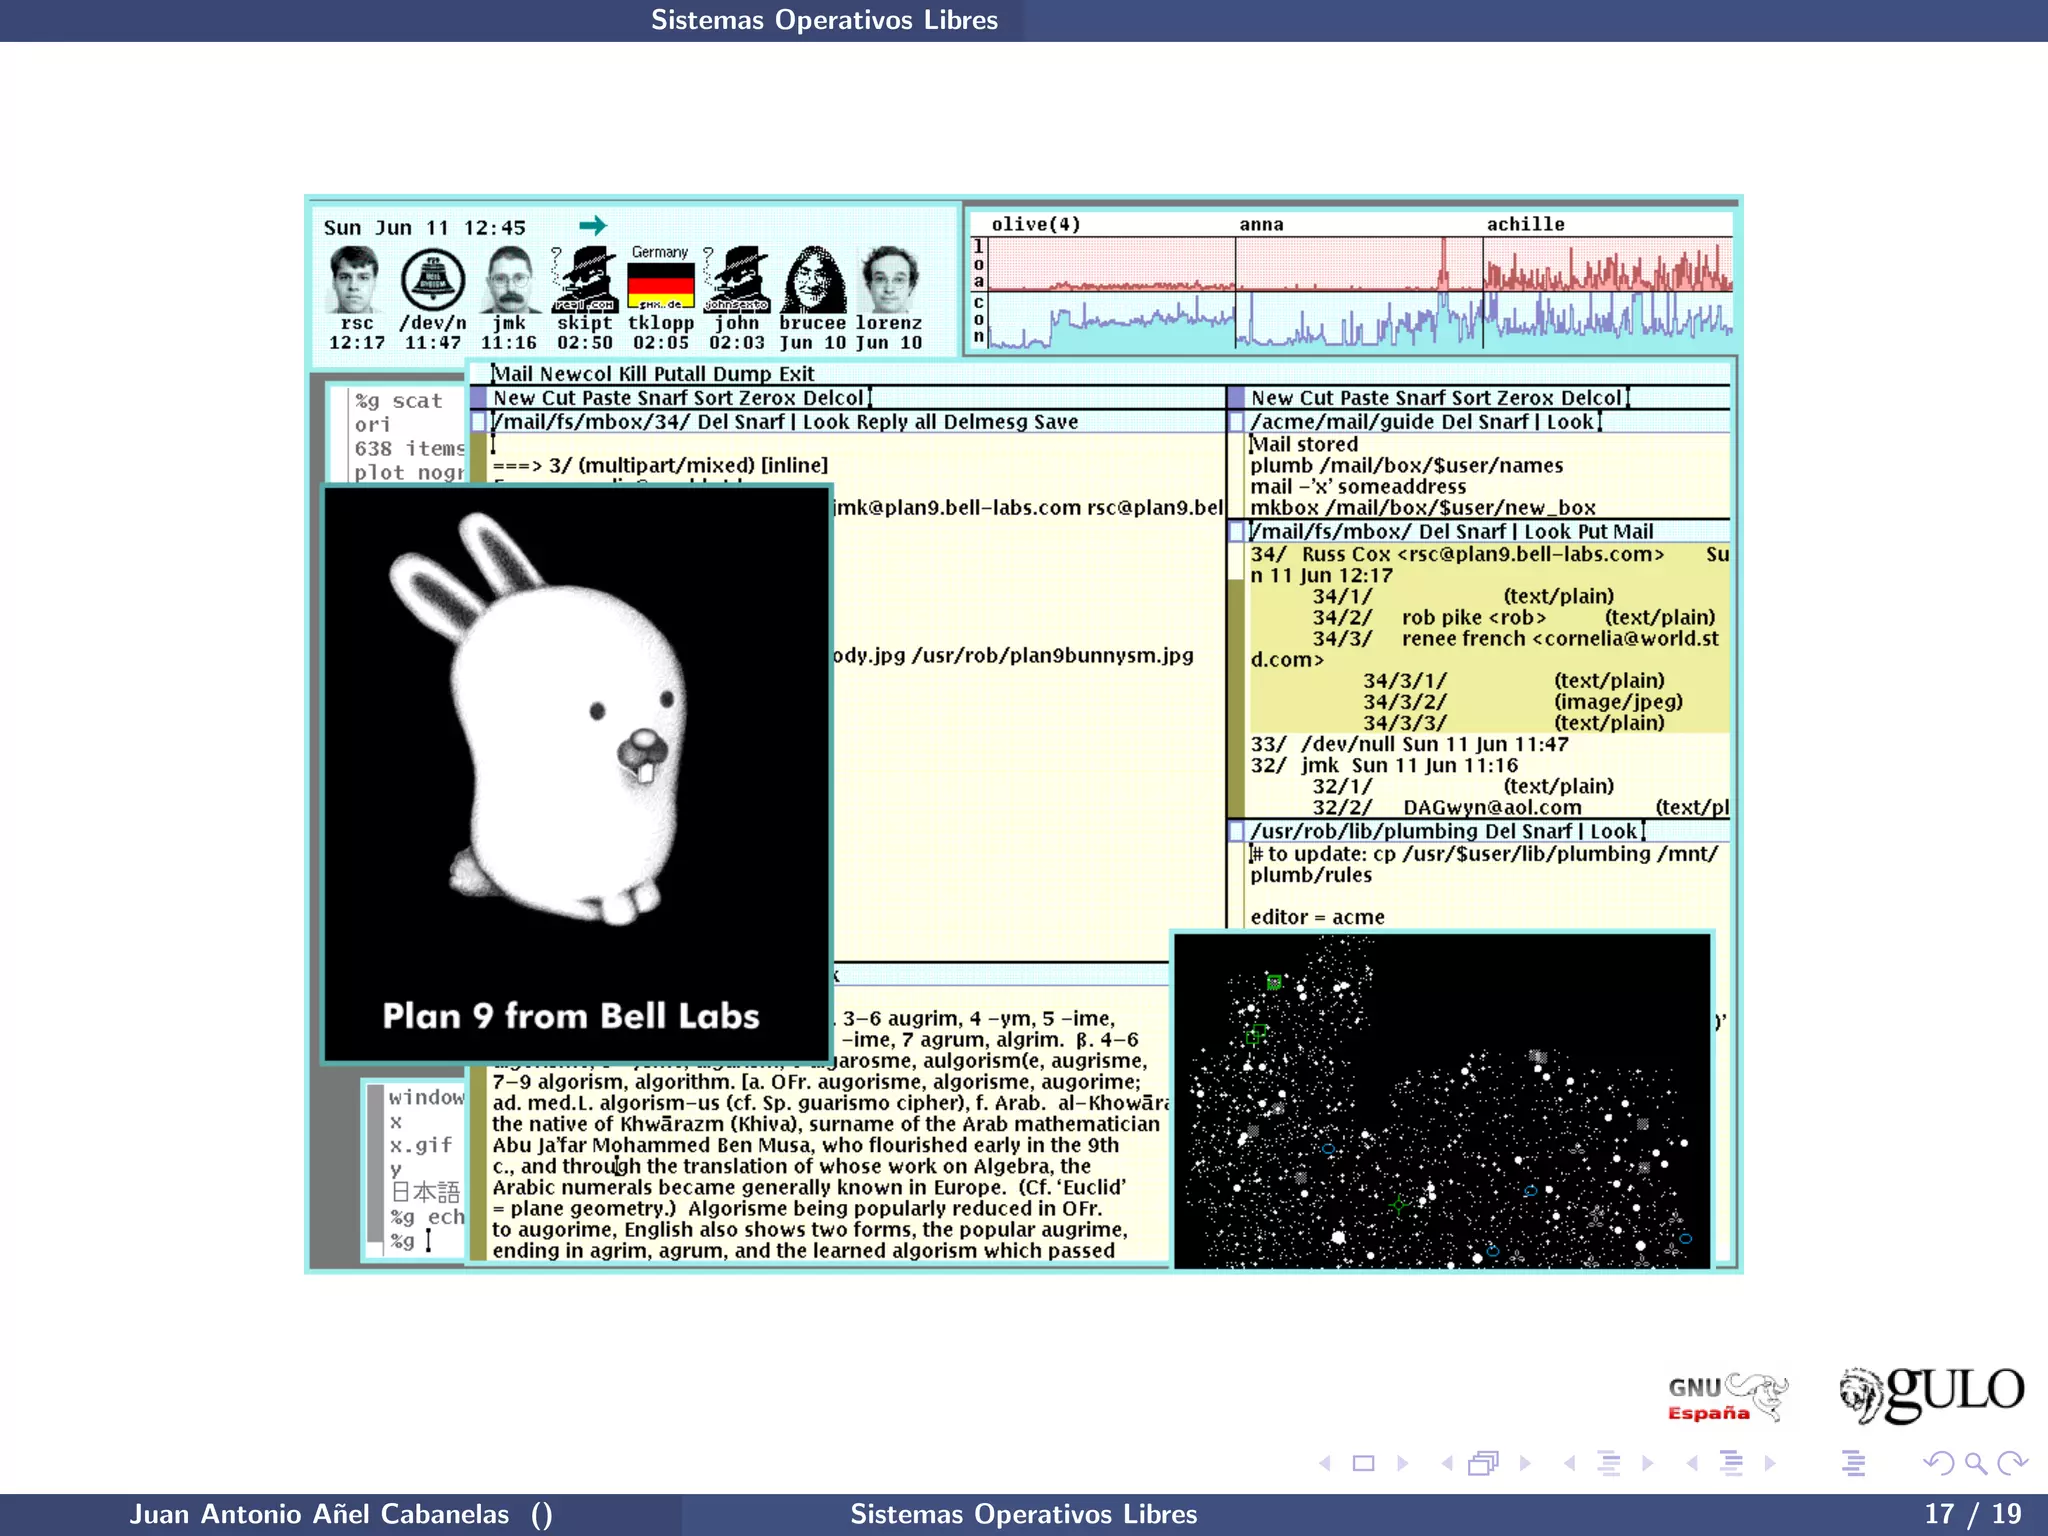Click Put in the /mail/fs/mbox/ tag
This screenshot has width=2048, height=1536.
tap(1591, 532)
